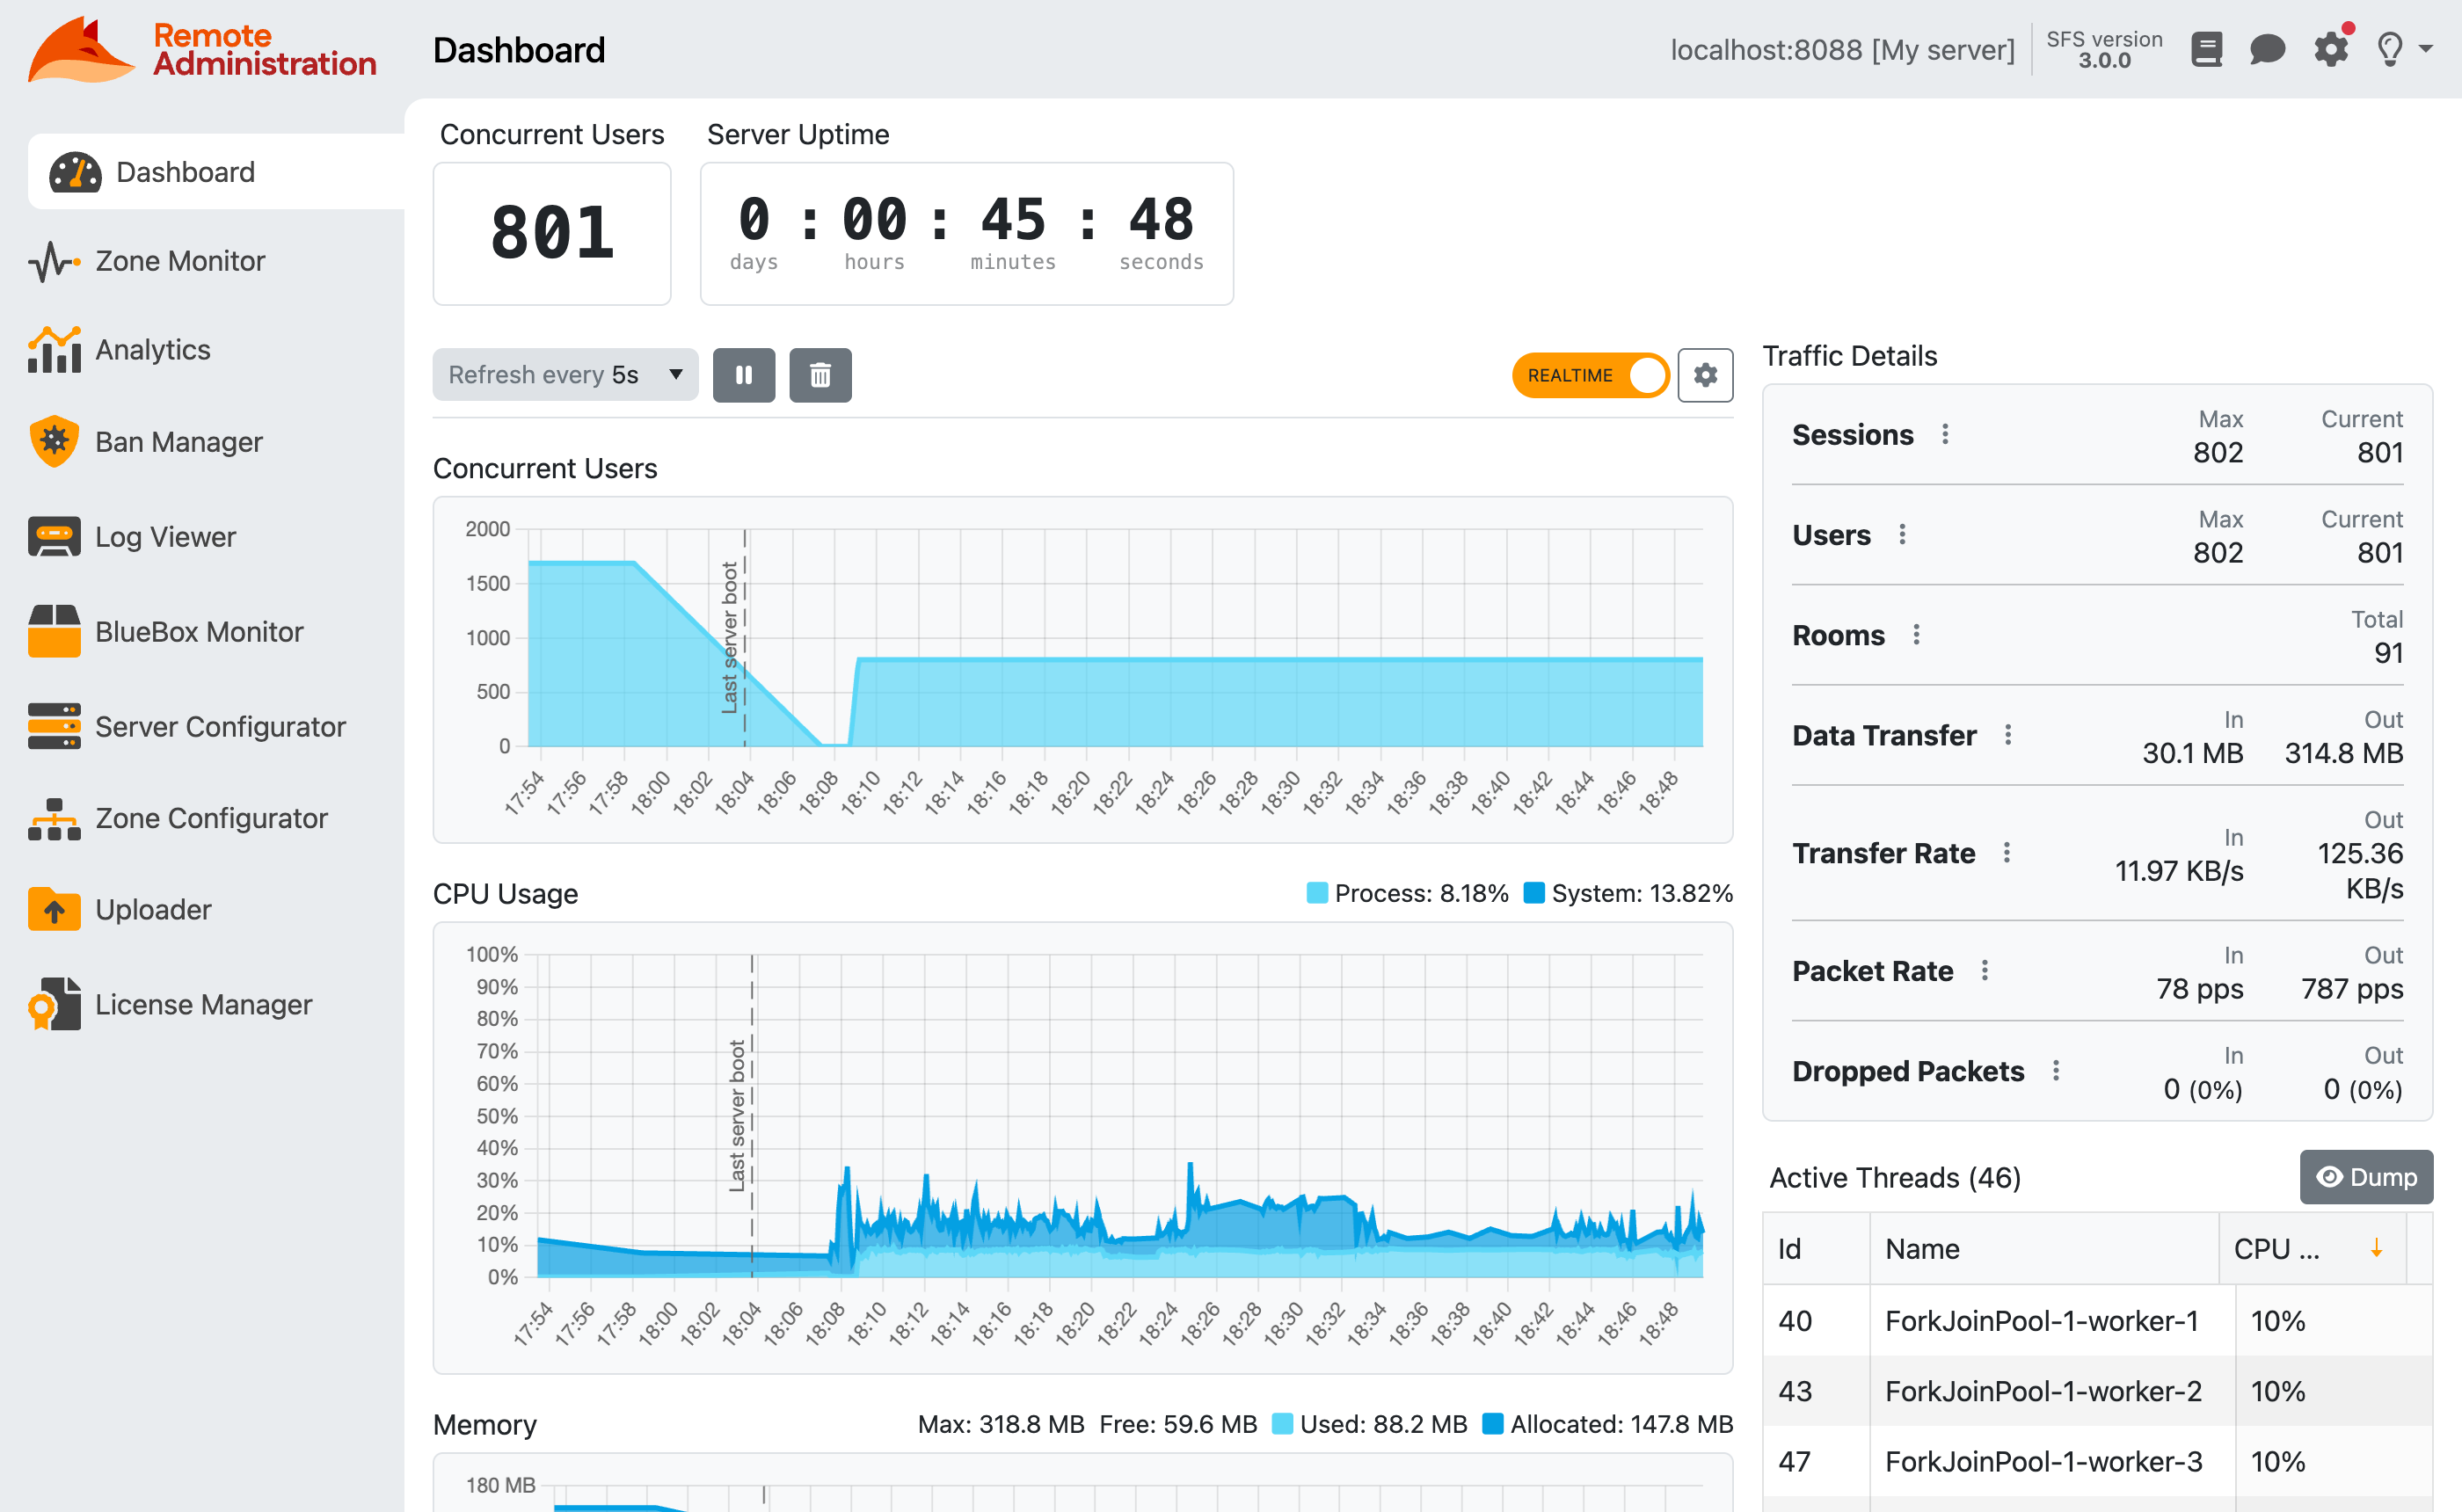Sort threads by CPU descending arrow
Image resolution: width=2462 pixels, height=1512 pixels.
(2375, 1248)
